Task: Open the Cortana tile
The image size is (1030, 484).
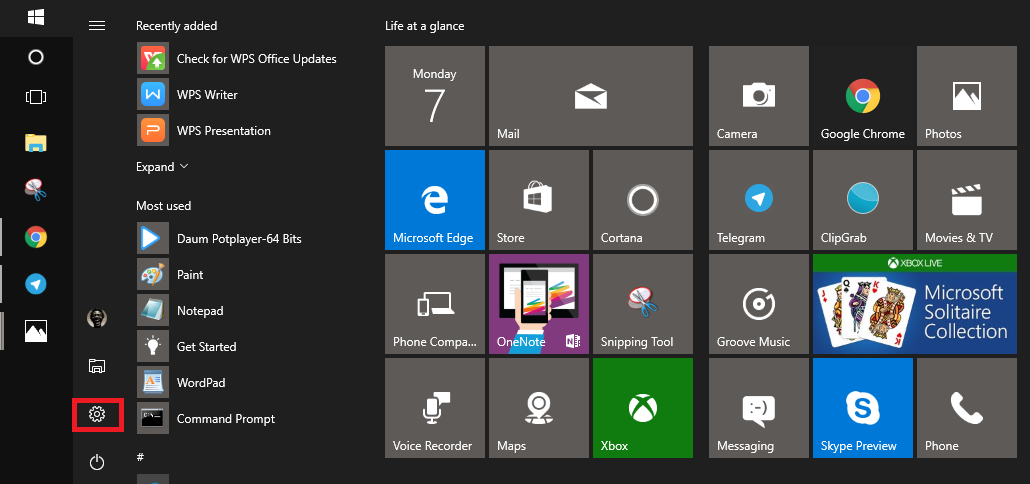Action: click(x=642, y=200)
